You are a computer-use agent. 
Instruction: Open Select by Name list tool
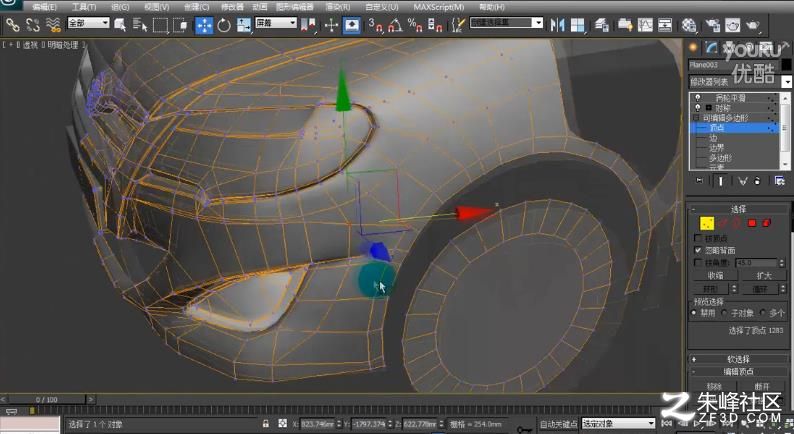click(x=140, y=25)
